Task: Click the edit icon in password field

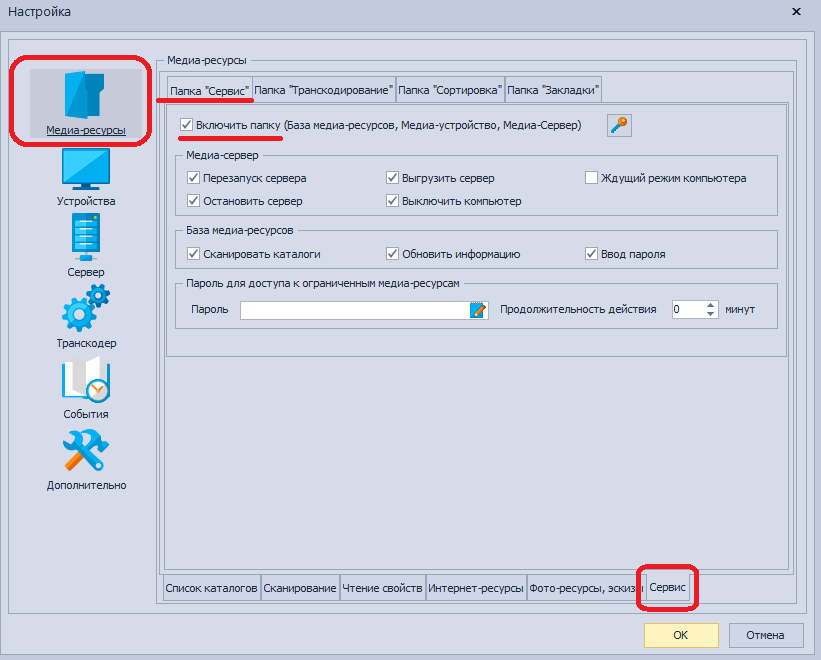Action: point(478,310)
